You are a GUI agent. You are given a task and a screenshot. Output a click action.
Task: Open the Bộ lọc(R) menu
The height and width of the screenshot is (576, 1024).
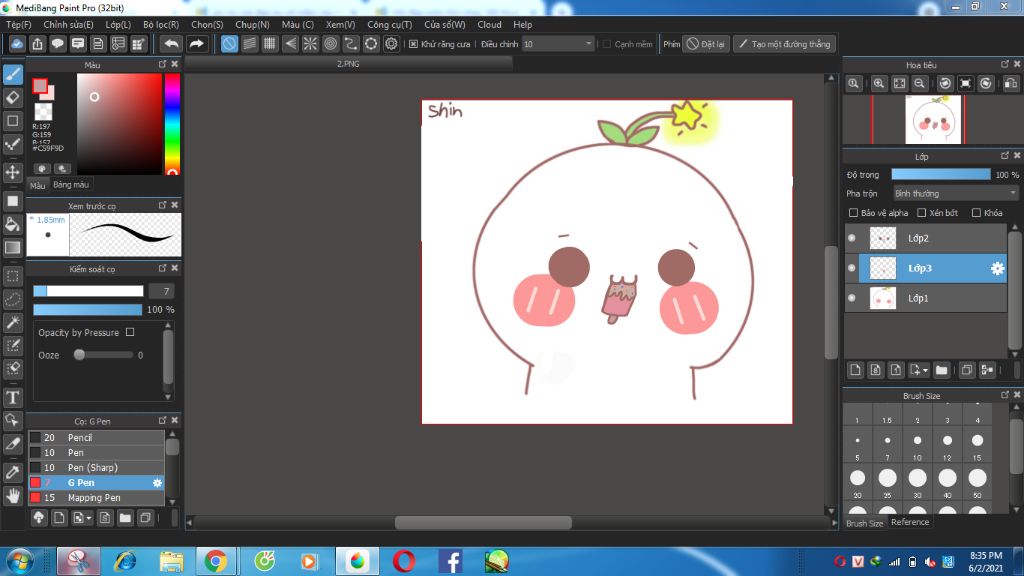tap(161, 25)
